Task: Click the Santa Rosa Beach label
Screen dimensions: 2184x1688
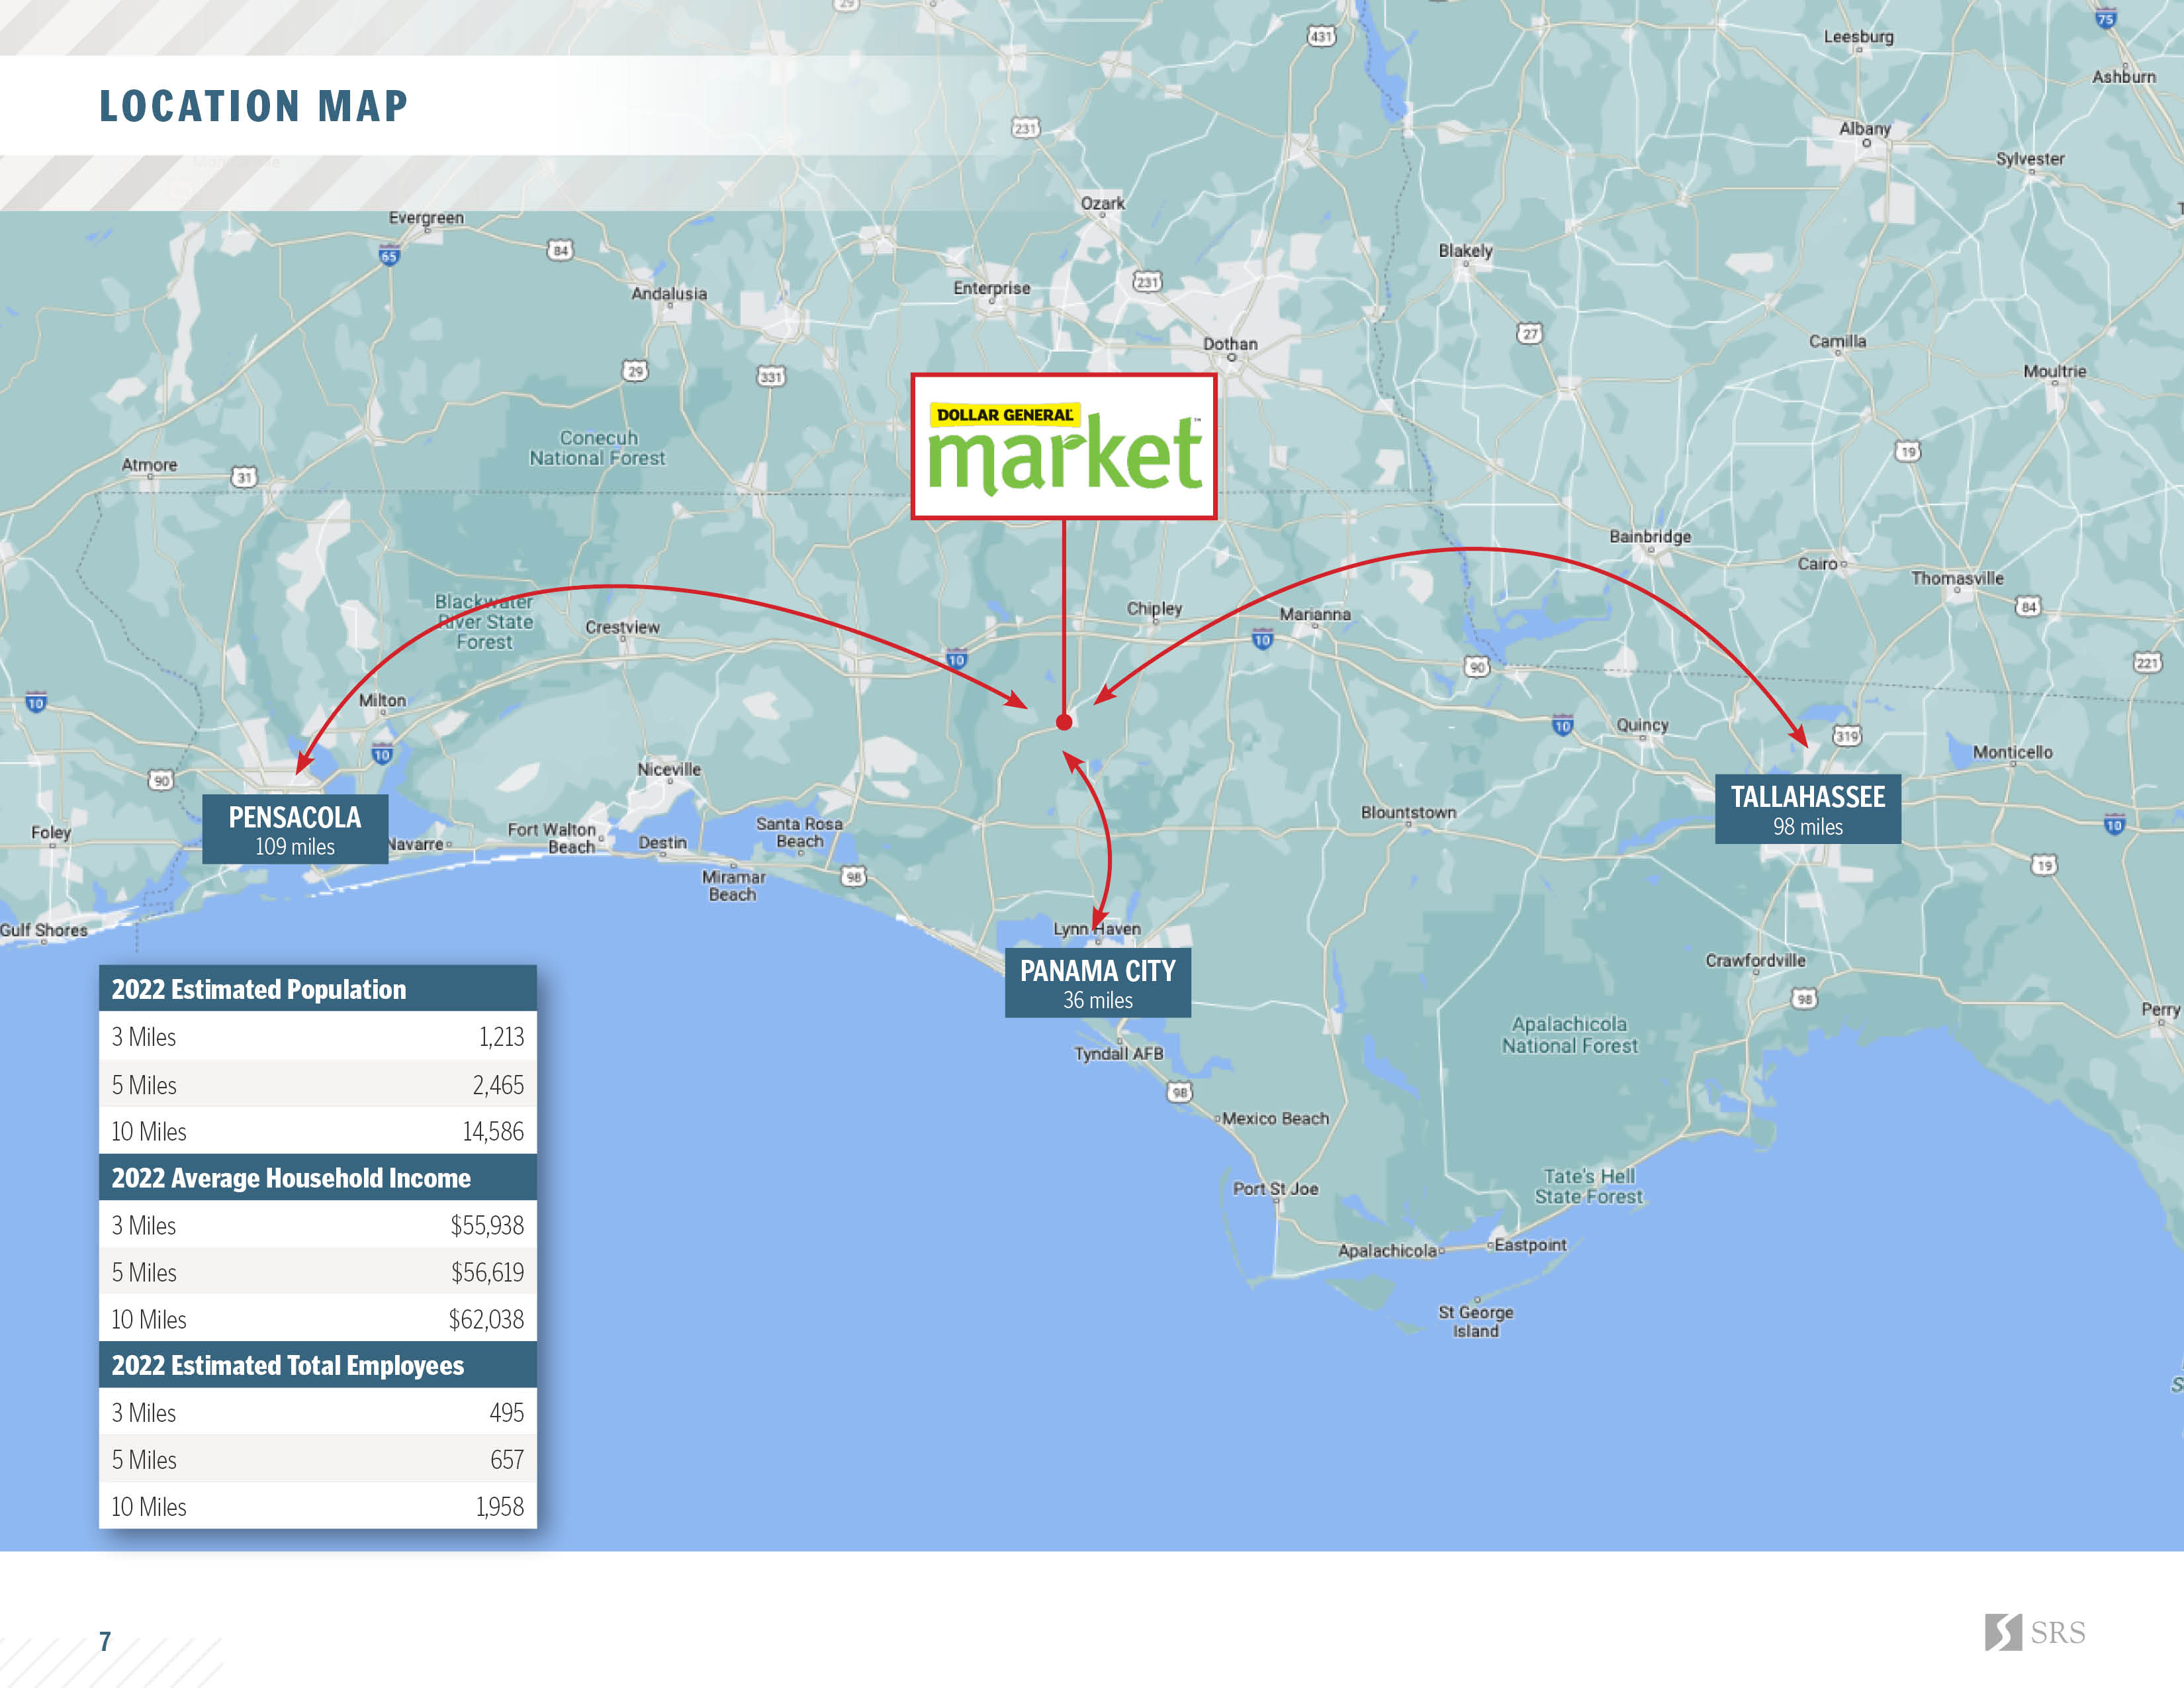Action: tap(799, 832)
